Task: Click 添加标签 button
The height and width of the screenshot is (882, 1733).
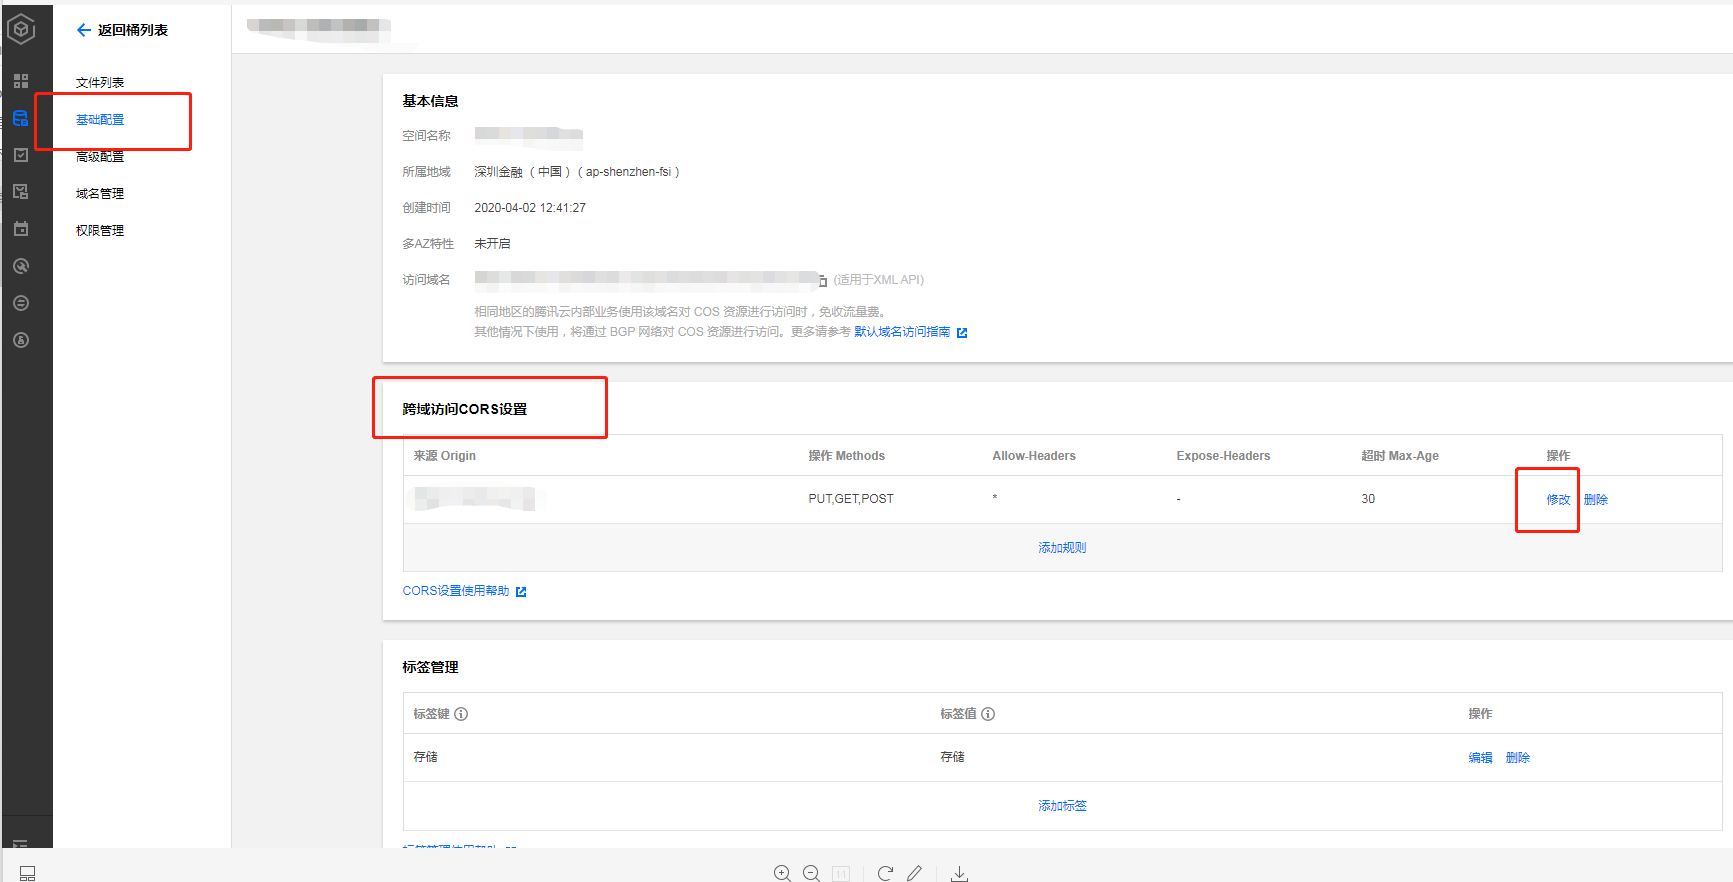Action: (x=1062, y=806)
